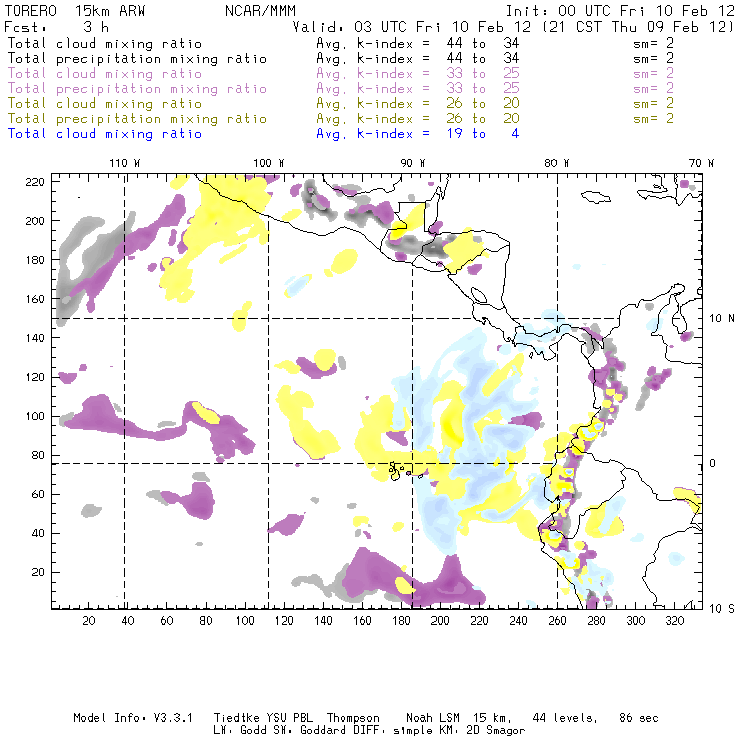Select the 'NCAR/MMM' header label

point(261,11)
